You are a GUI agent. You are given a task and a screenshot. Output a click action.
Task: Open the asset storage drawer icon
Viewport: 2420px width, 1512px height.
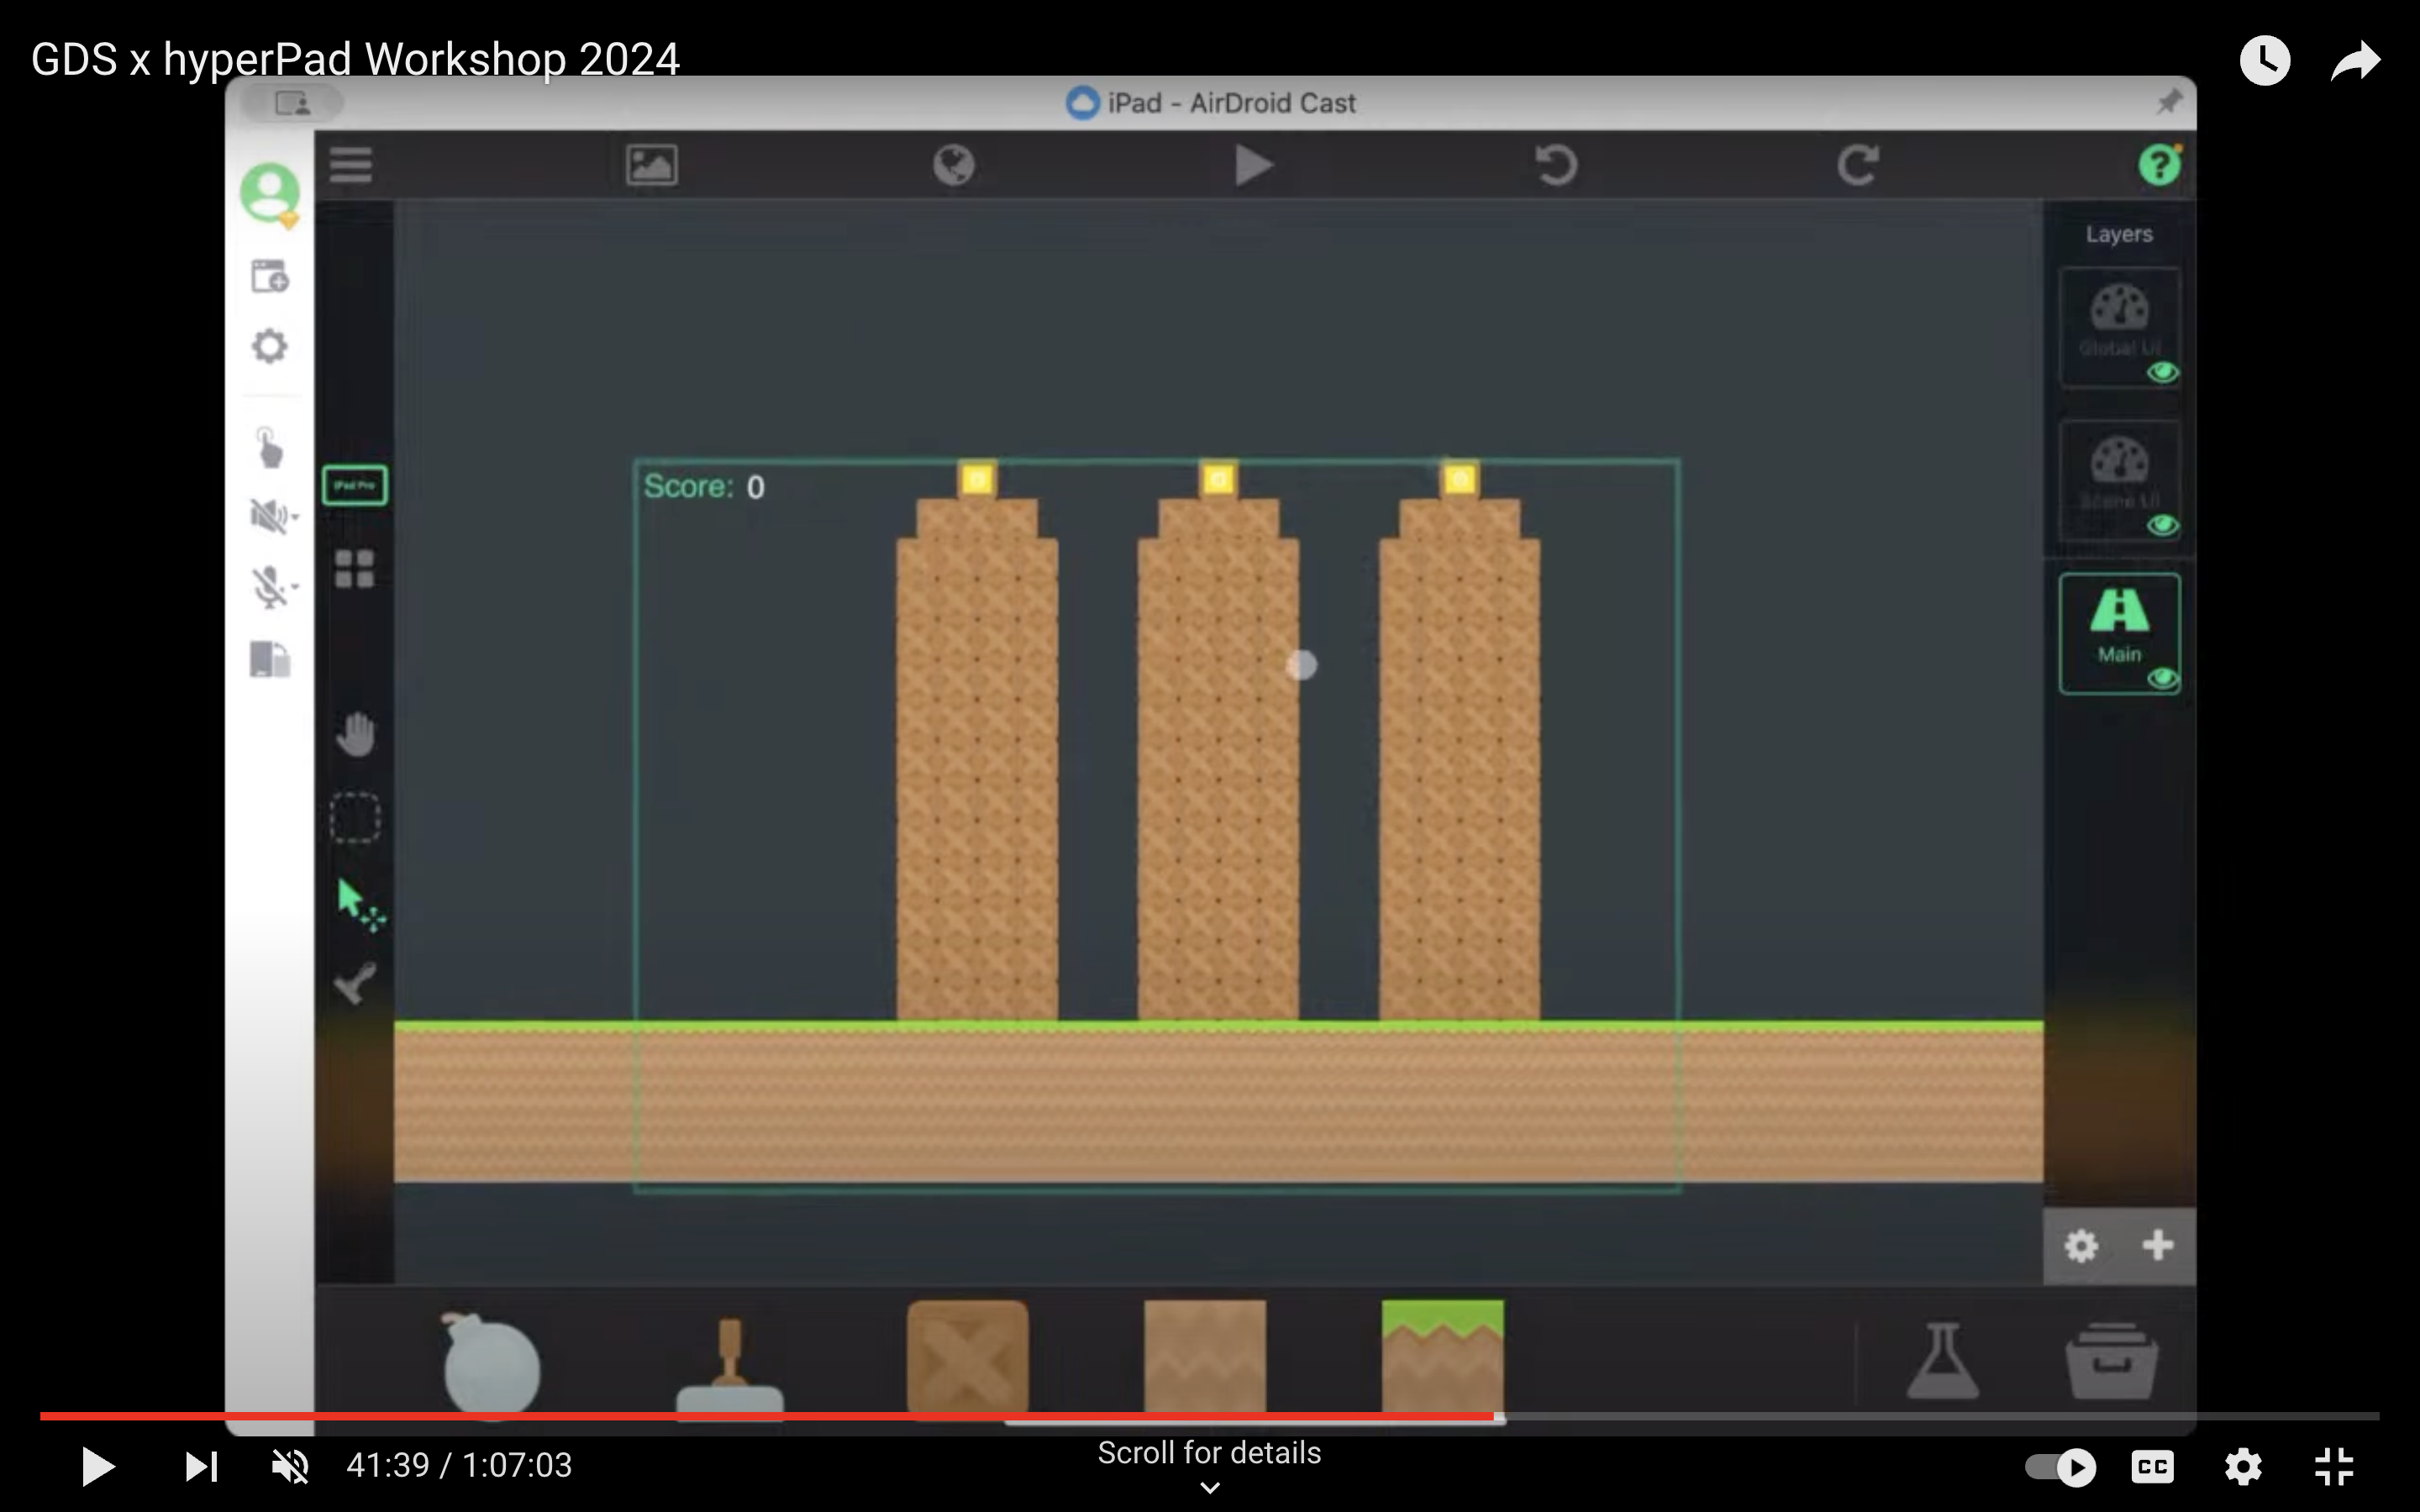(2112, 1360)
